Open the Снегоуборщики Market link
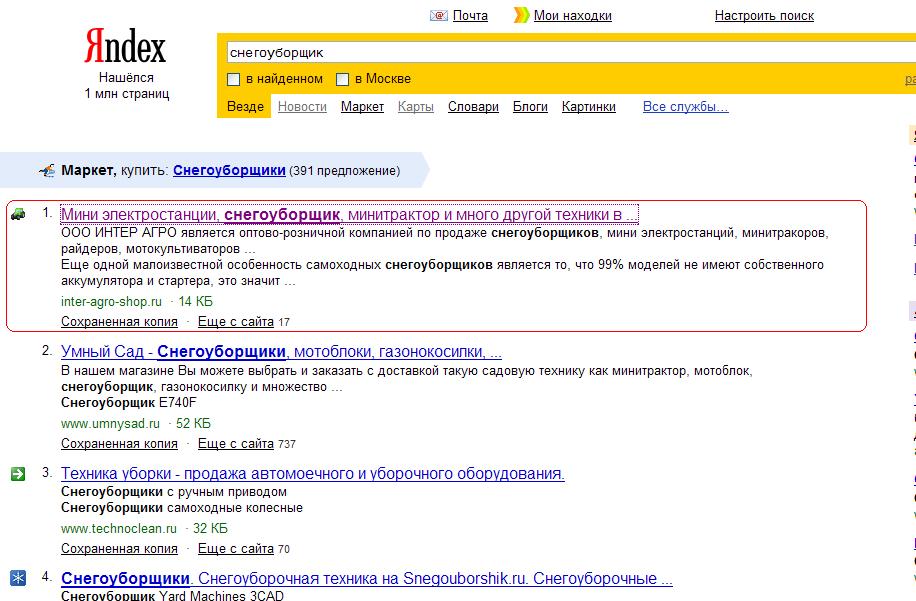The height and width of the screenshot is (601, 916). pos(229,171)
